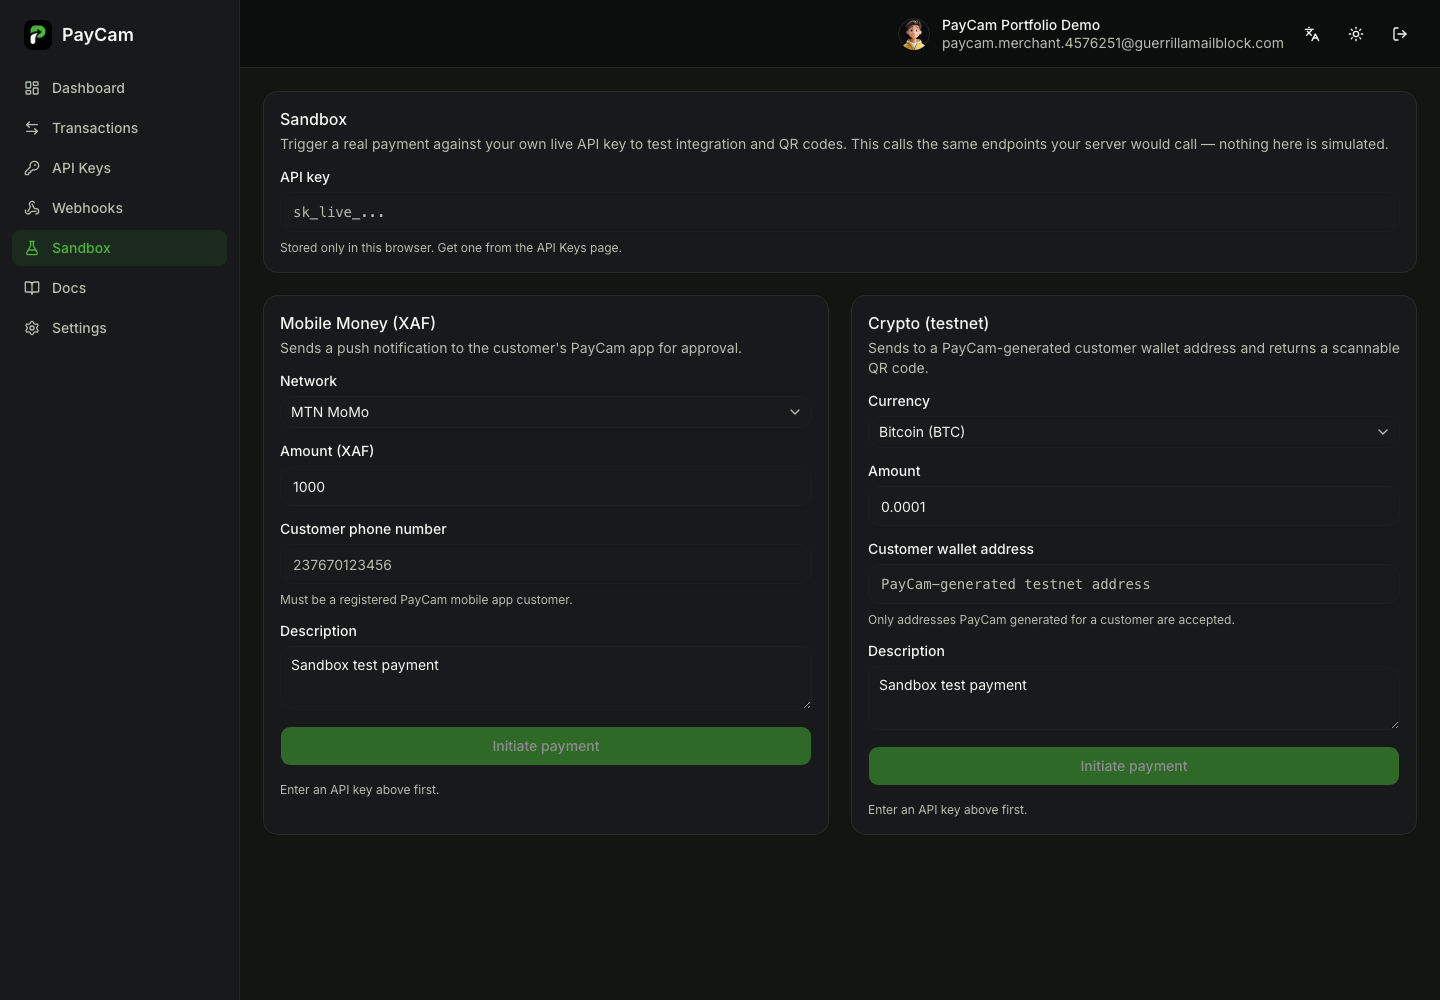This screenshot has height=1000, width=1440.
Task: Select the Sandbox sidebar item
Action: 120,248
